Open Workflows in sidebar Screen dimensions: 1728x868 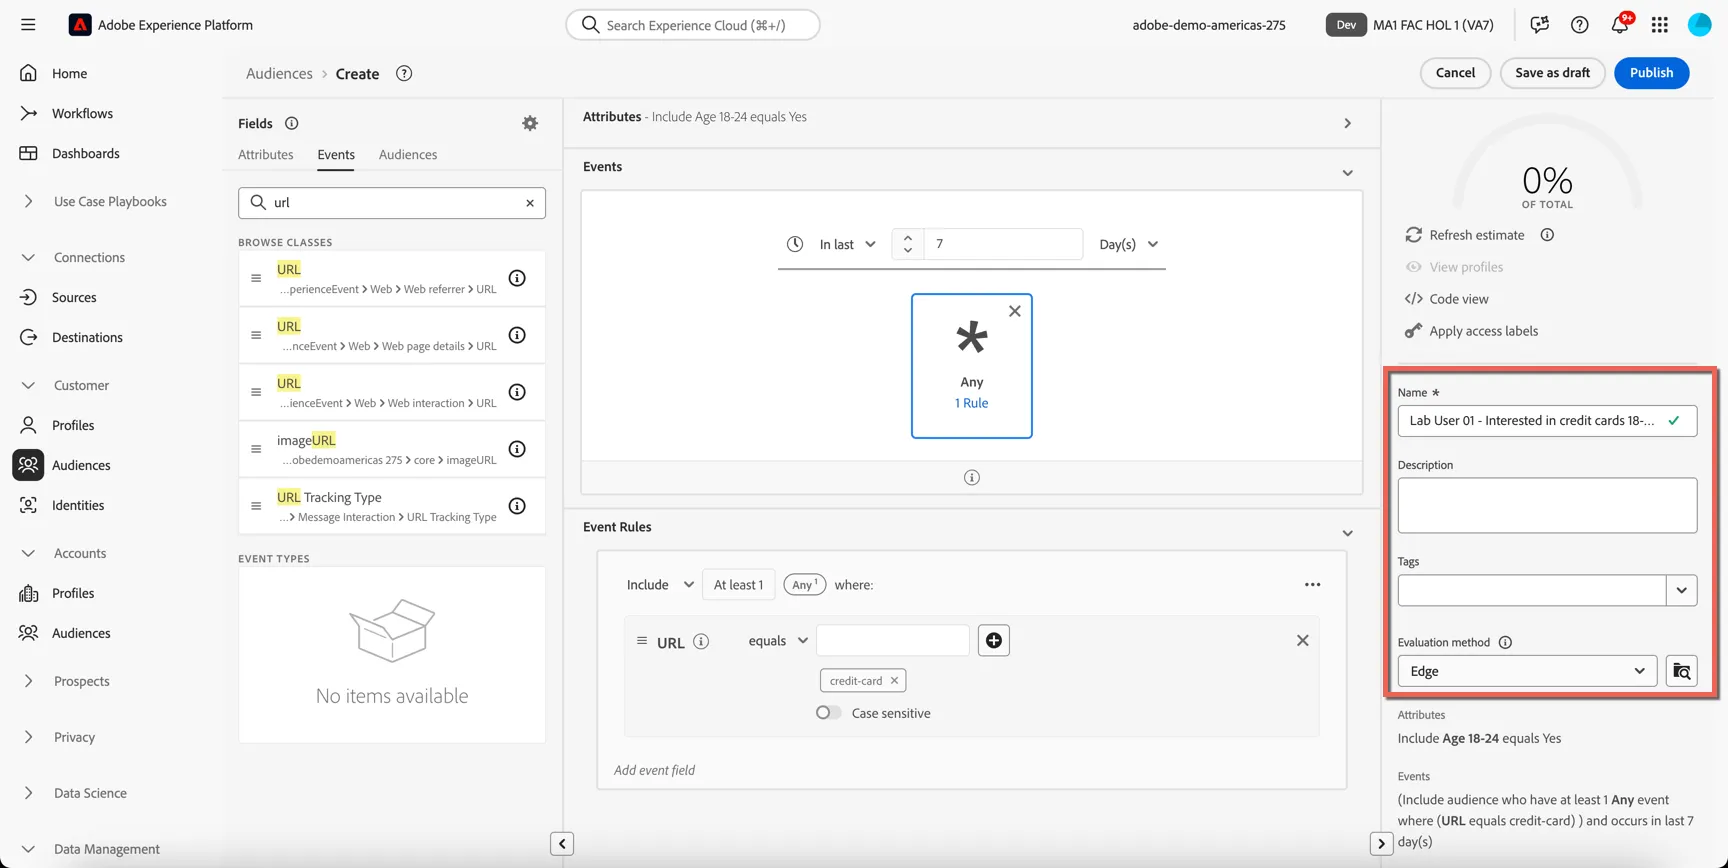tap(82, 114)
